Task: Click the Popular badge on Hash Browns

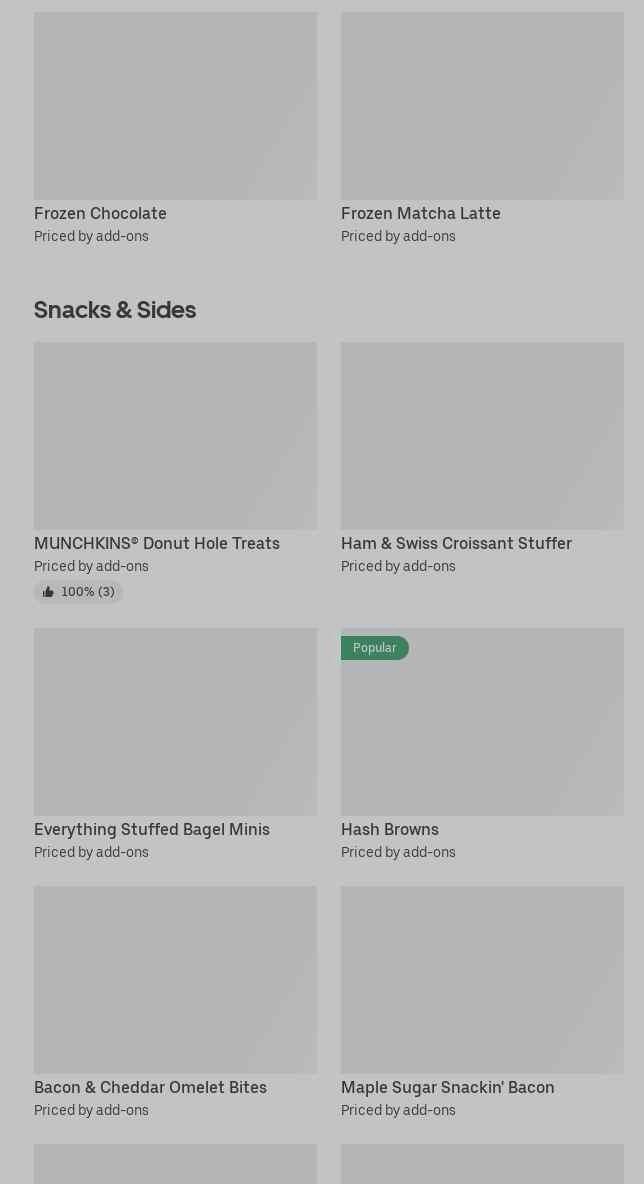Action: pos(374,648)
